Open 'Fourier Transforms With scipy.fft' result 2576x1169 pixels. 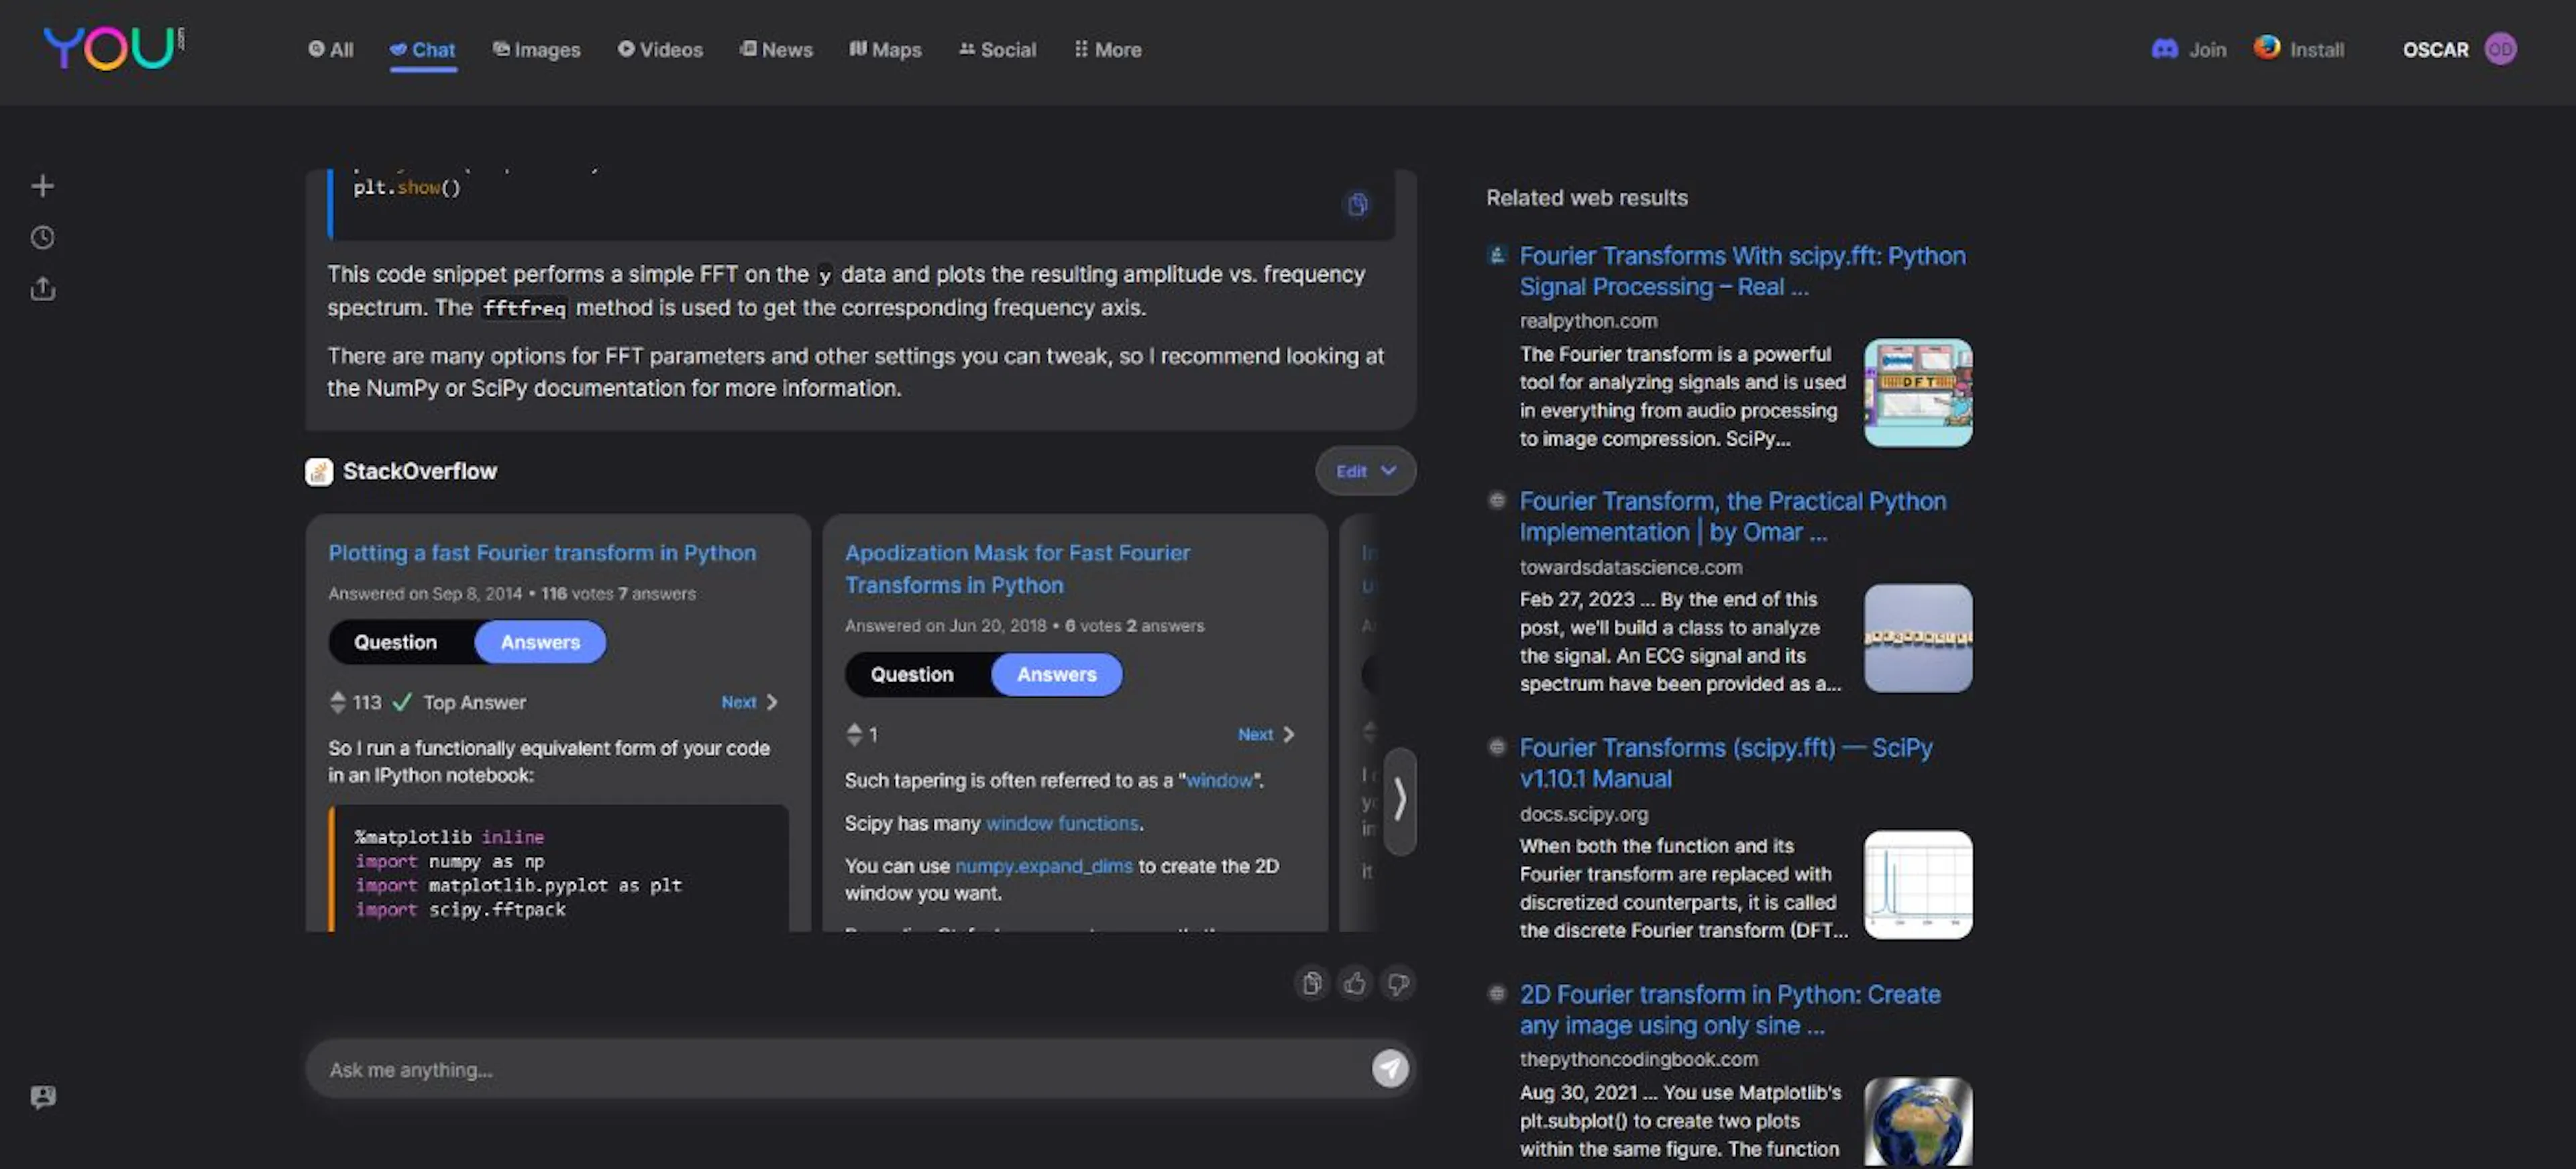[x=1742, y=271]
